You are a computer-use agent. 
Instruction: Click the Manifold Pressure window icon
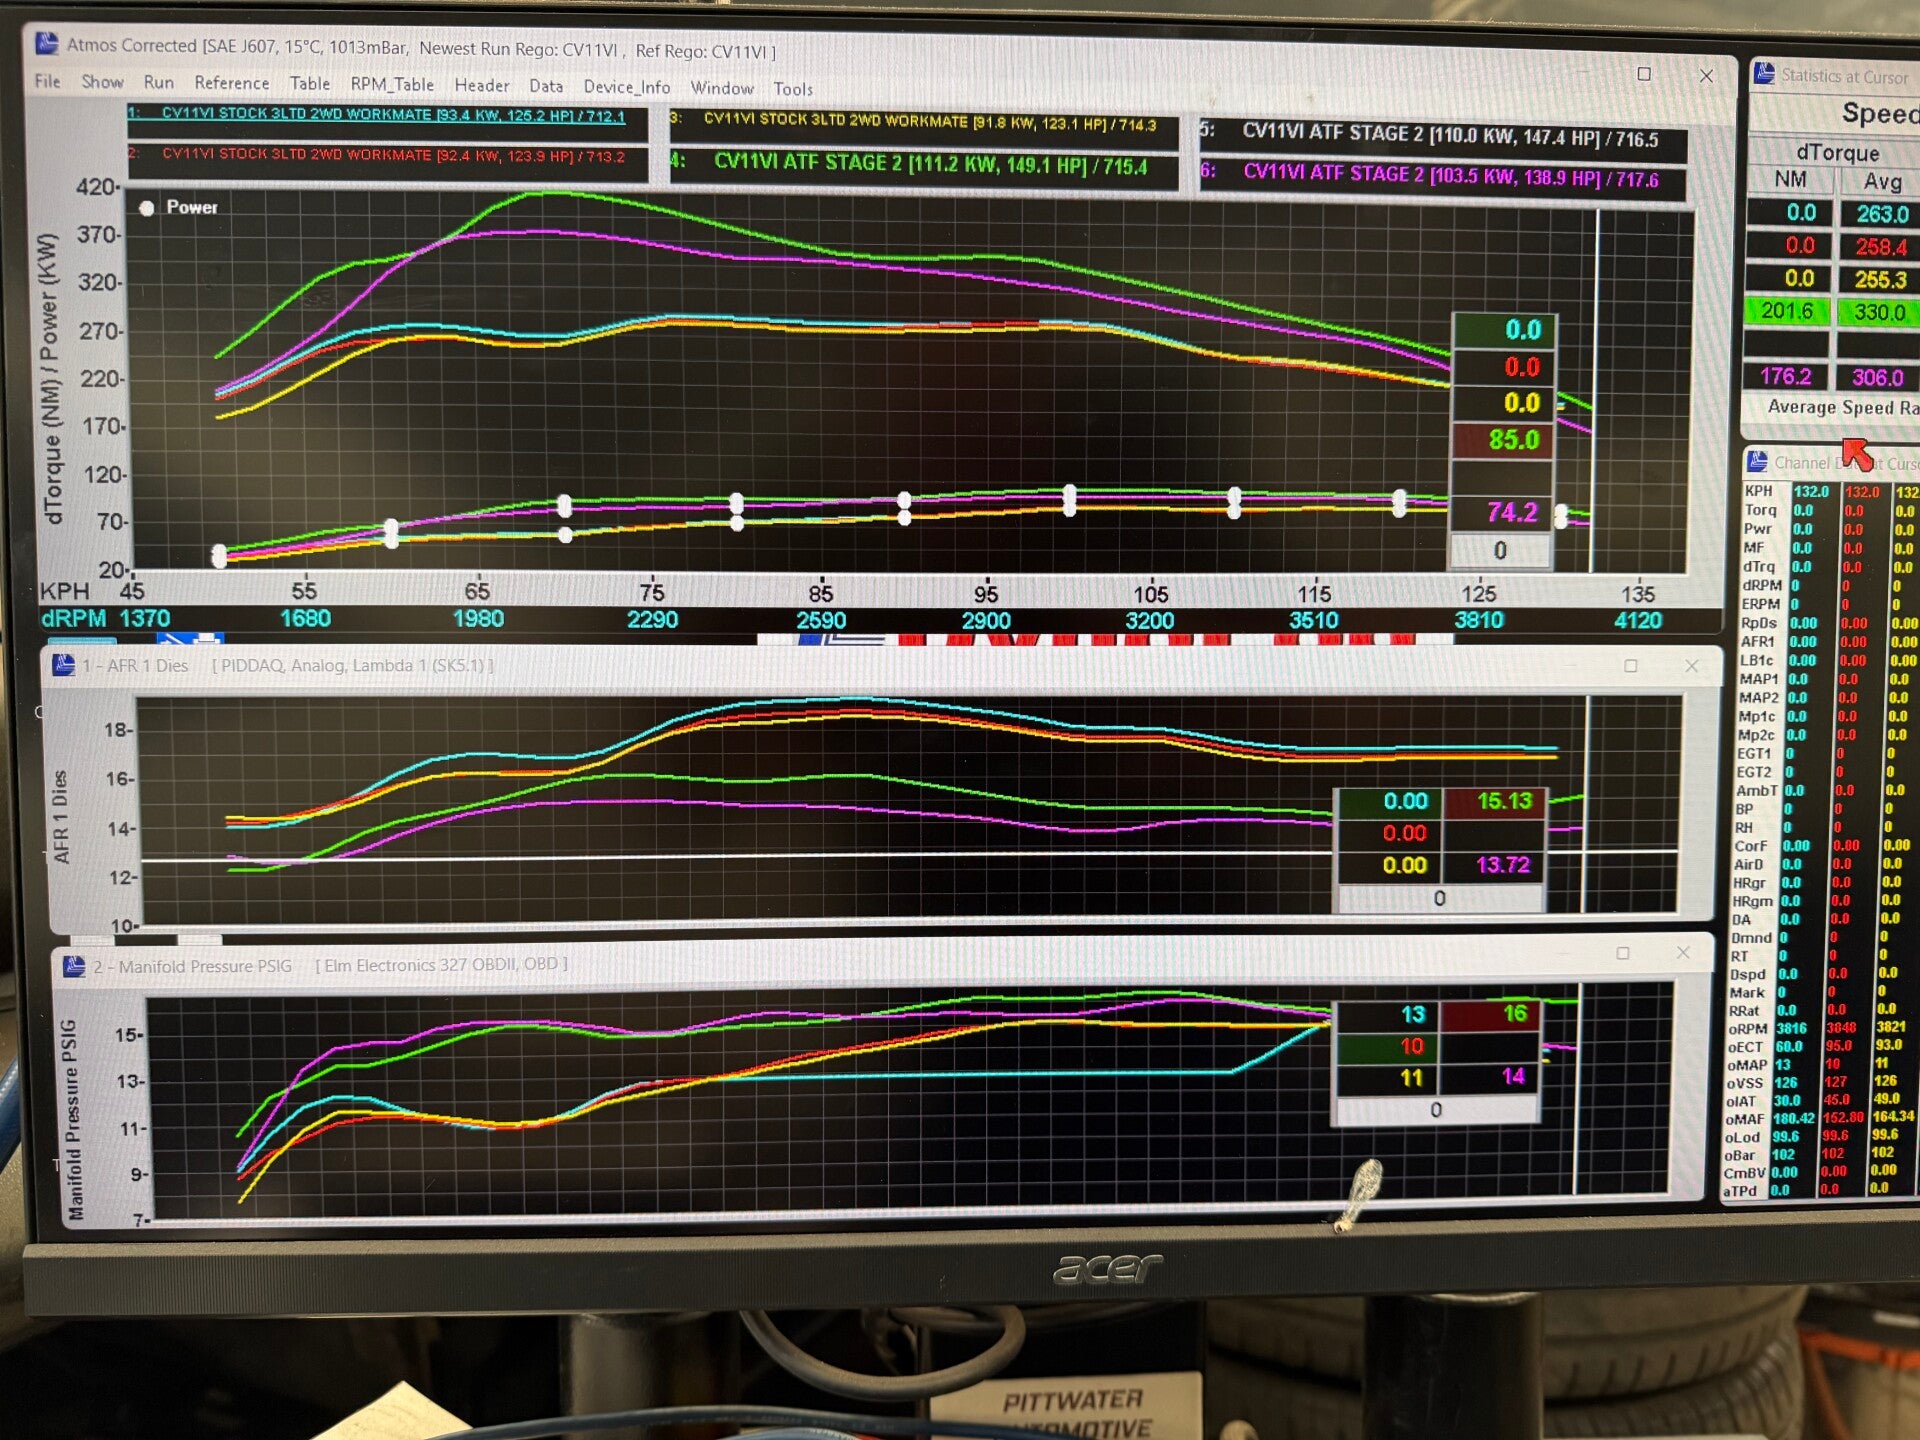tap(74, 966)
